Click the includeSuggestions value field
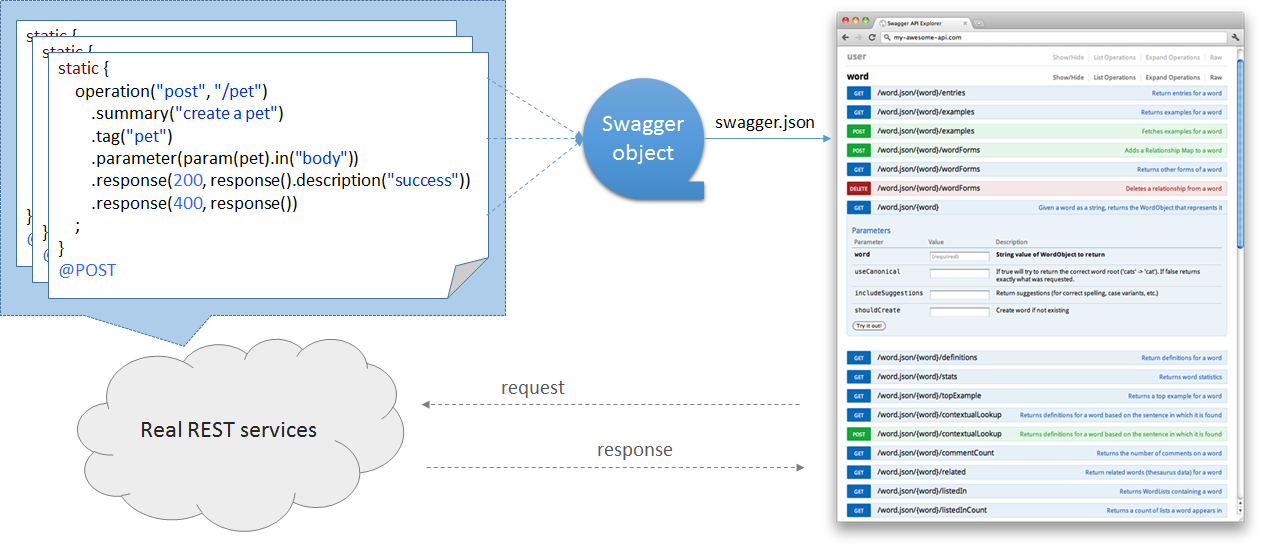 coord(959,294)
